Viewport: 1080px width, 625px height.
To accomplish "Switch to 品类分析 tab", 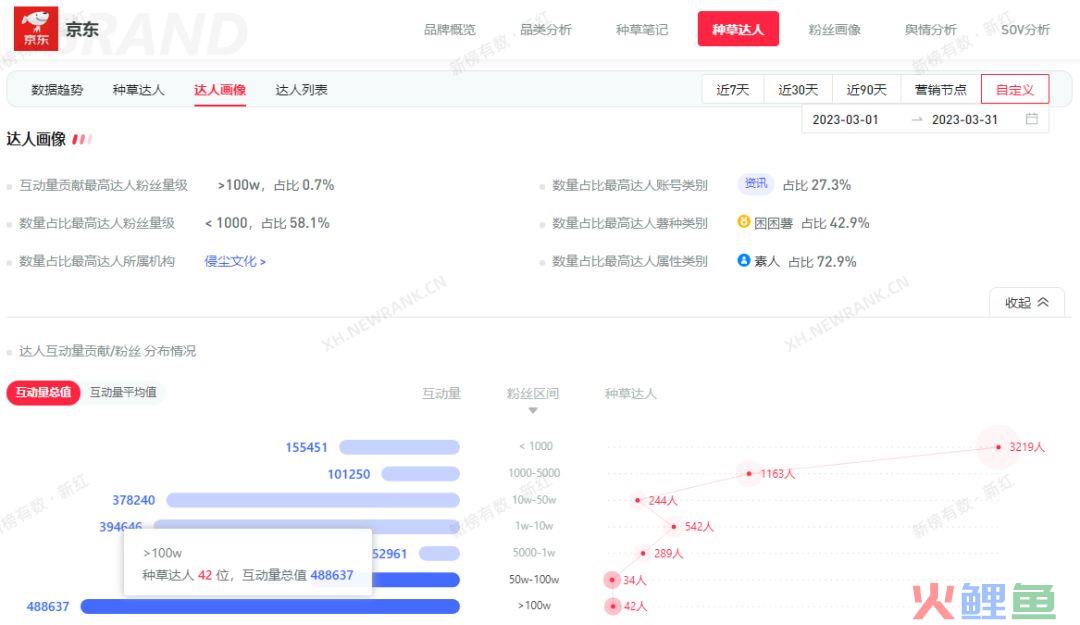I will tap(546, 30).
